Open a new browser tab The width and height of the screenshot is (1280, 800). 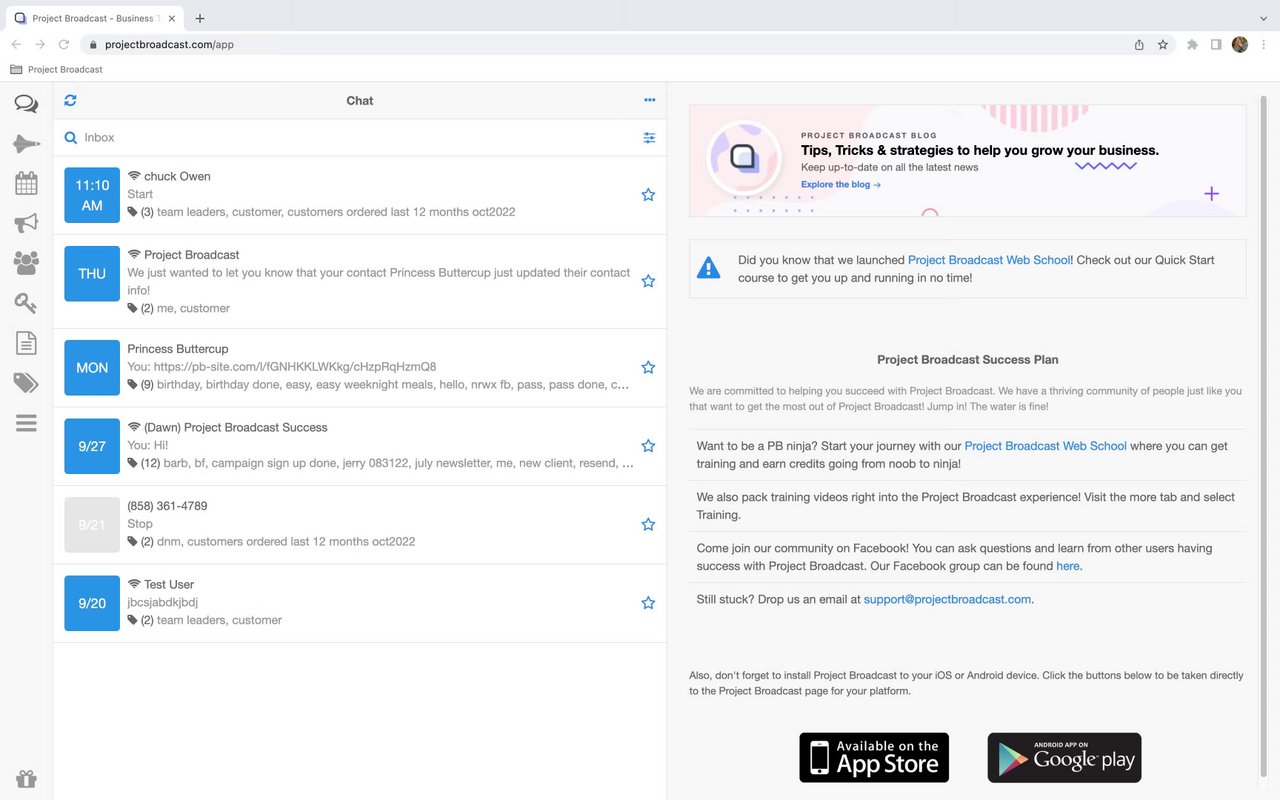200,18
